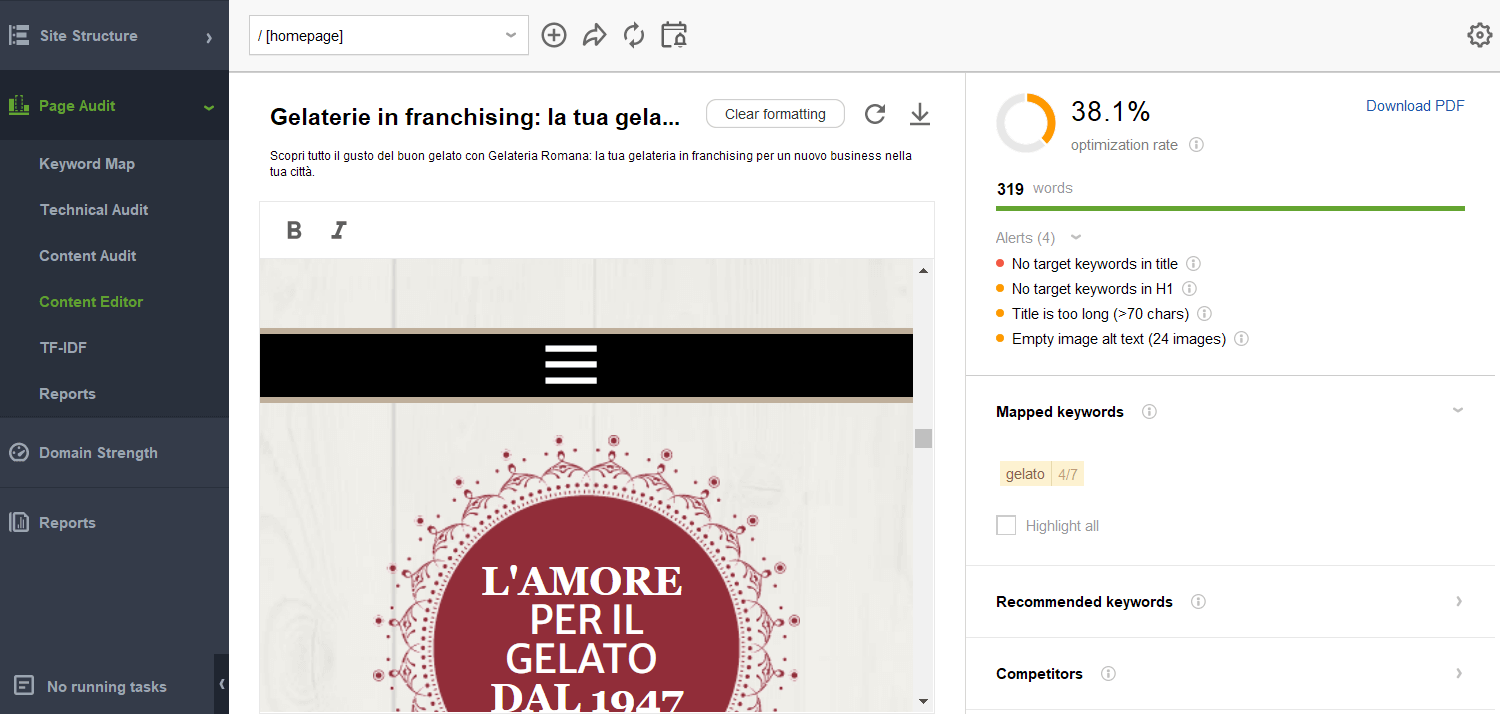Select the gelato mapped keyword tag
Image resolution: width=1500 pixels, height=714 pixels.
coord(1041,474)
